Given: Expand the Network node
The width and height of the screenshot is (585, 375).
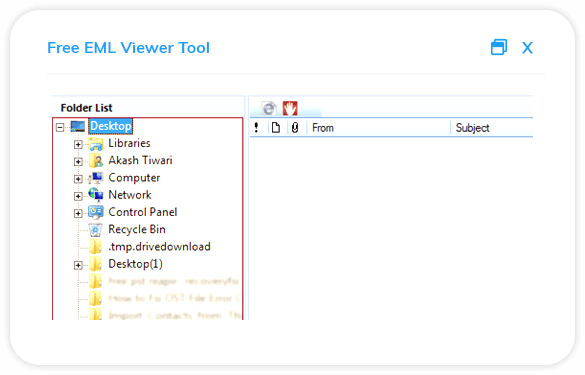Looking at the screenshot, I should (78, 196).
